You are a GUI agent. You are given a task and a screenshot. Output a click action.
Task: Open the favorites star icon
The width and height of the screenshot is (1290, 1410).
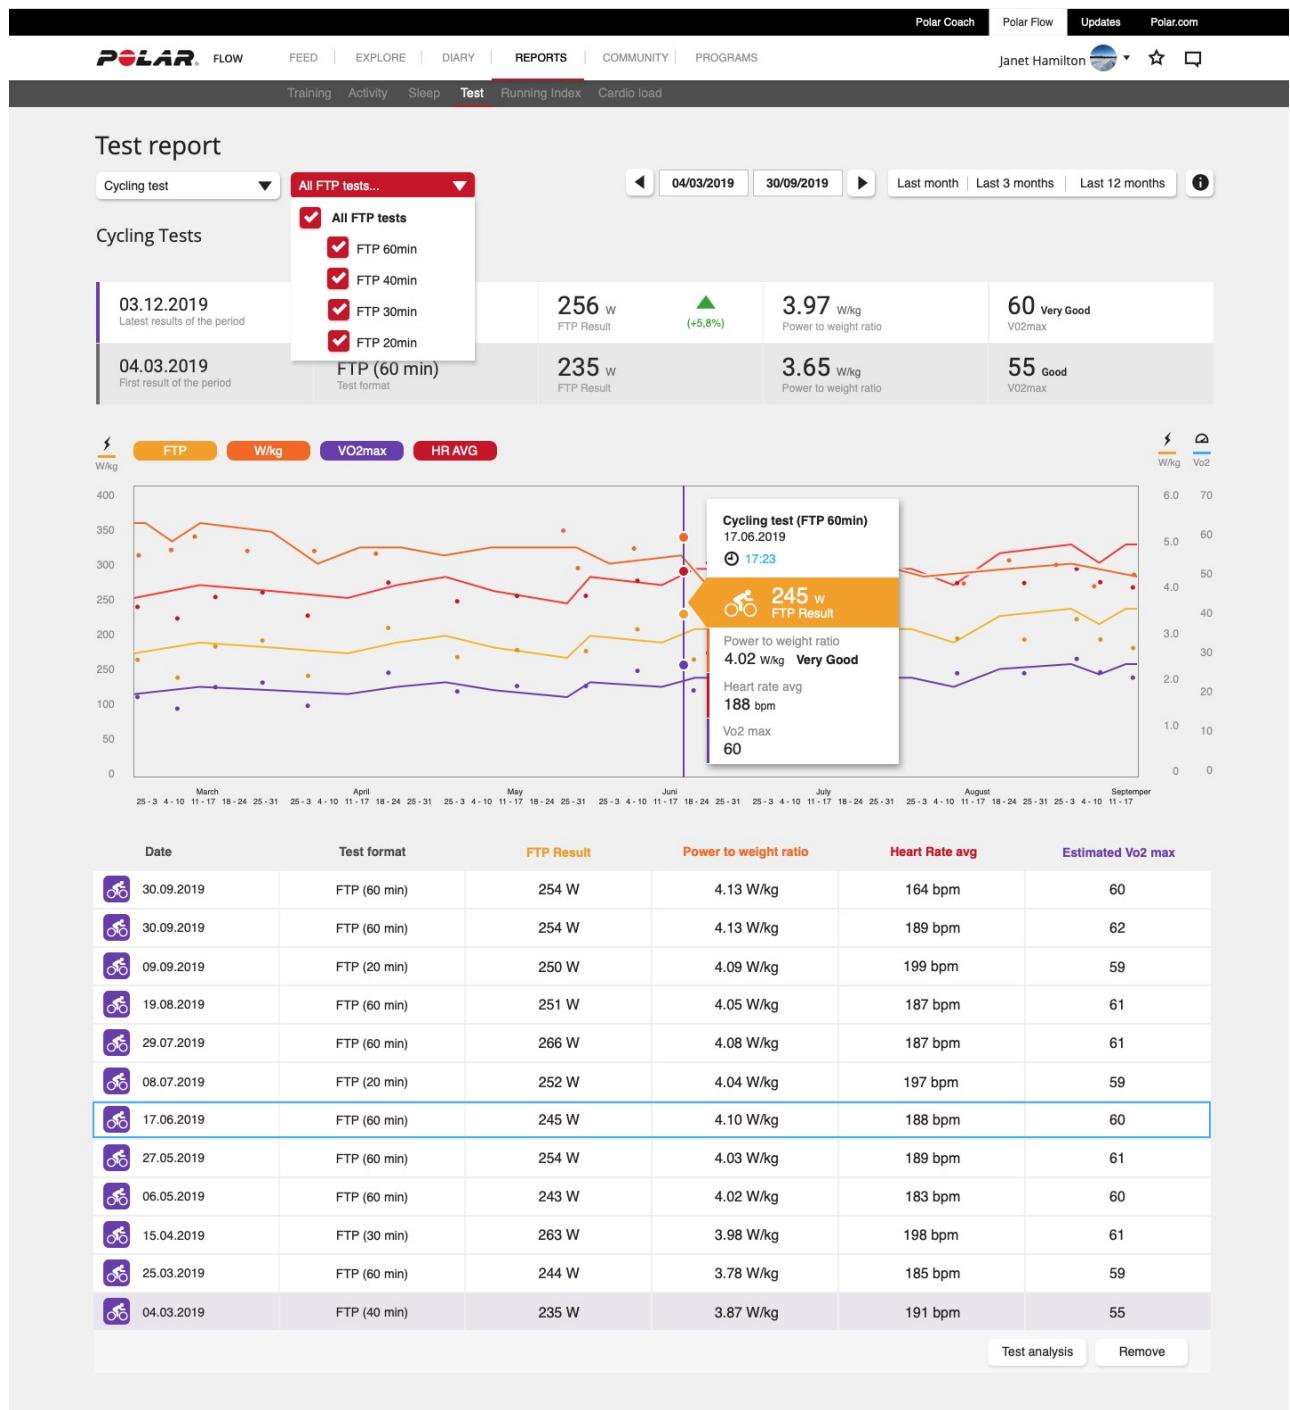pyautogui.click(x=1157, y=58)
